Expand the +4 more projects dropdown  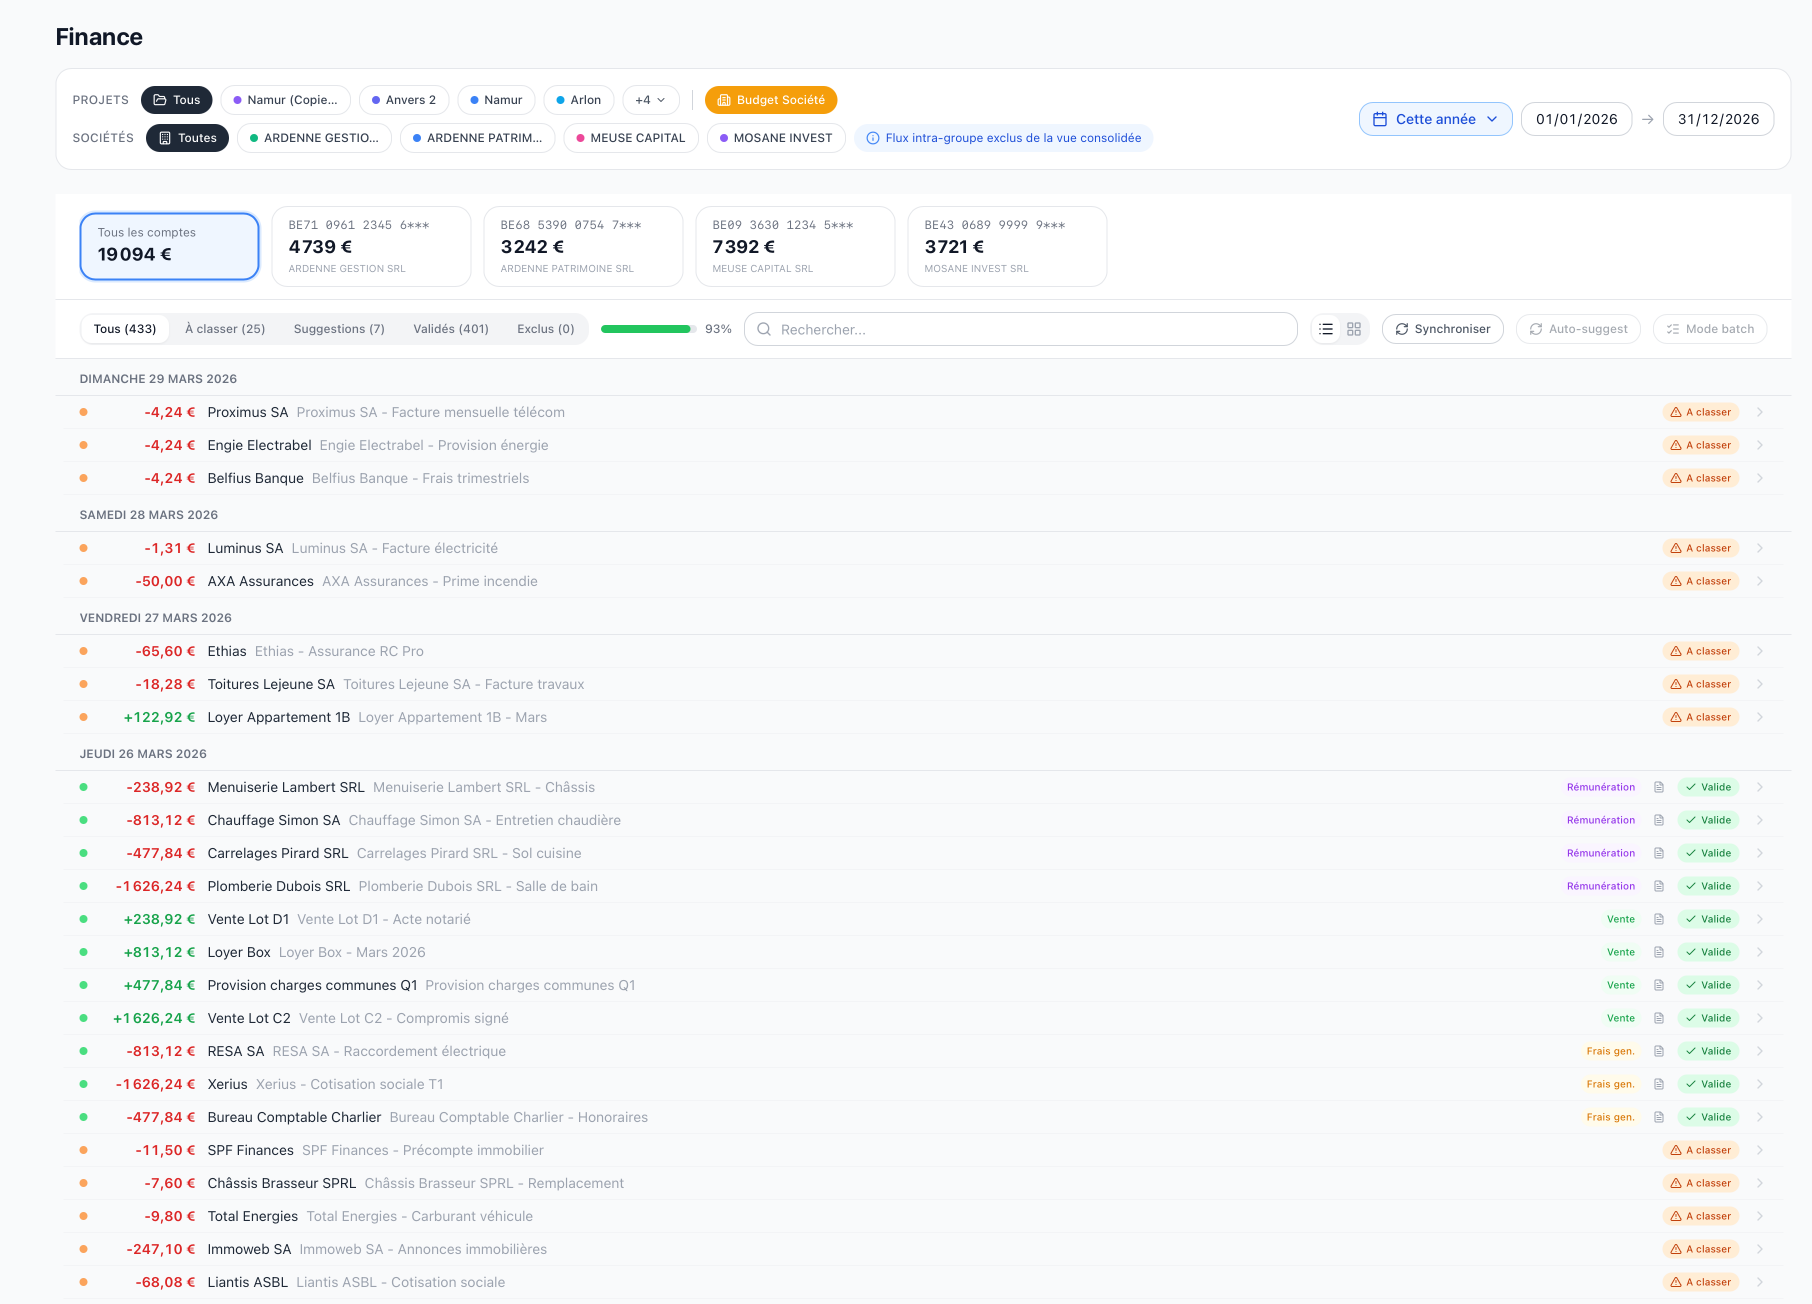point(650,100)
